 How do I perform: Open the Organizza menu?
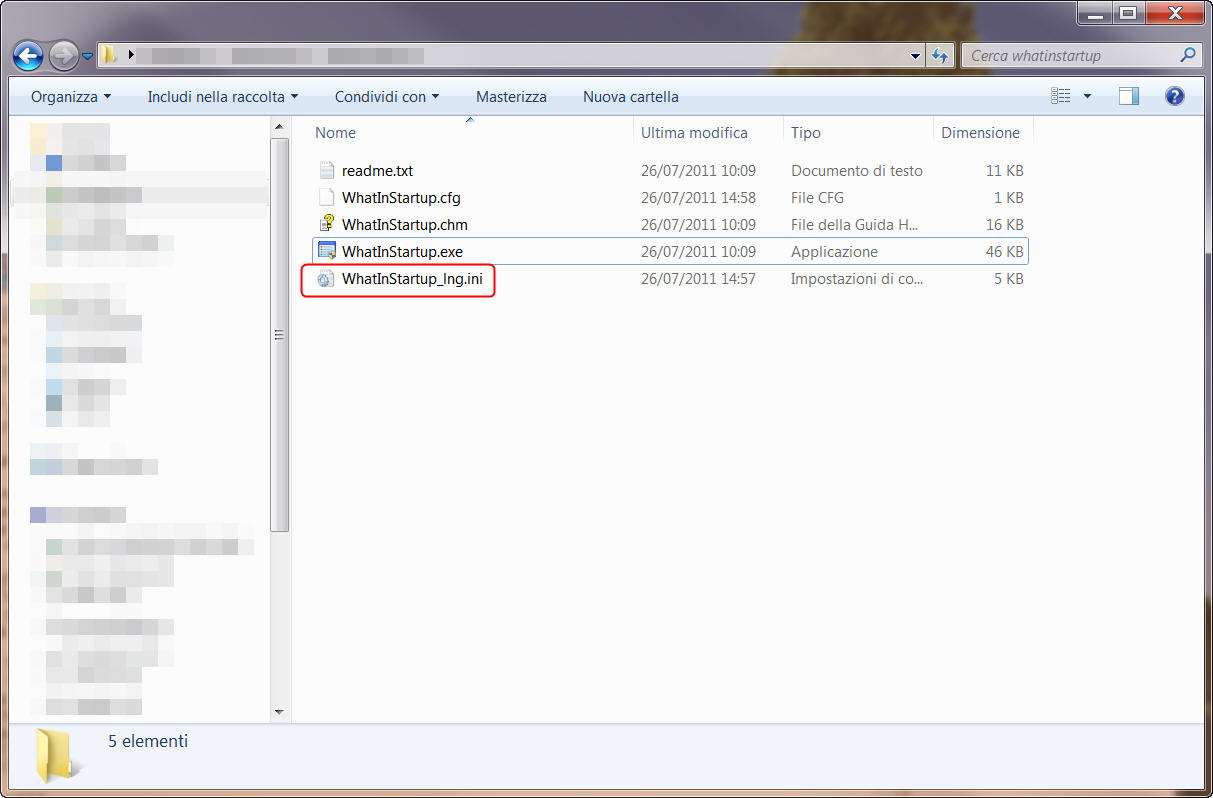coord(71,97)
